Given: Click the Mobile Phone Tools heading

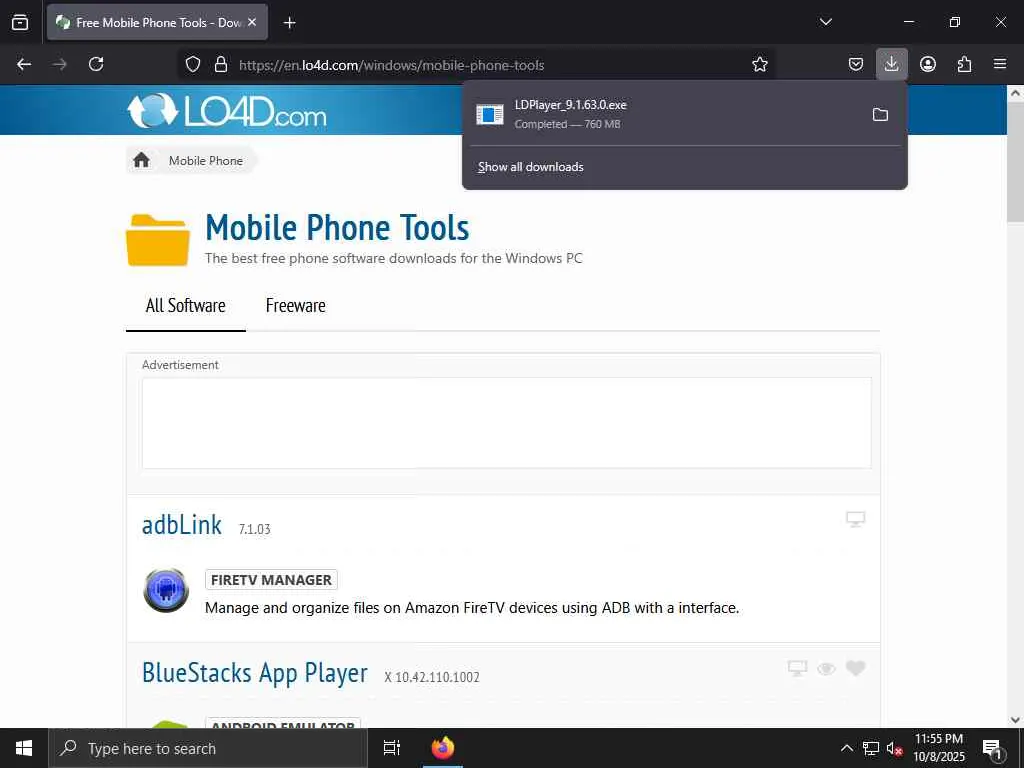Looking at the screenshot, I should (337, 227).
